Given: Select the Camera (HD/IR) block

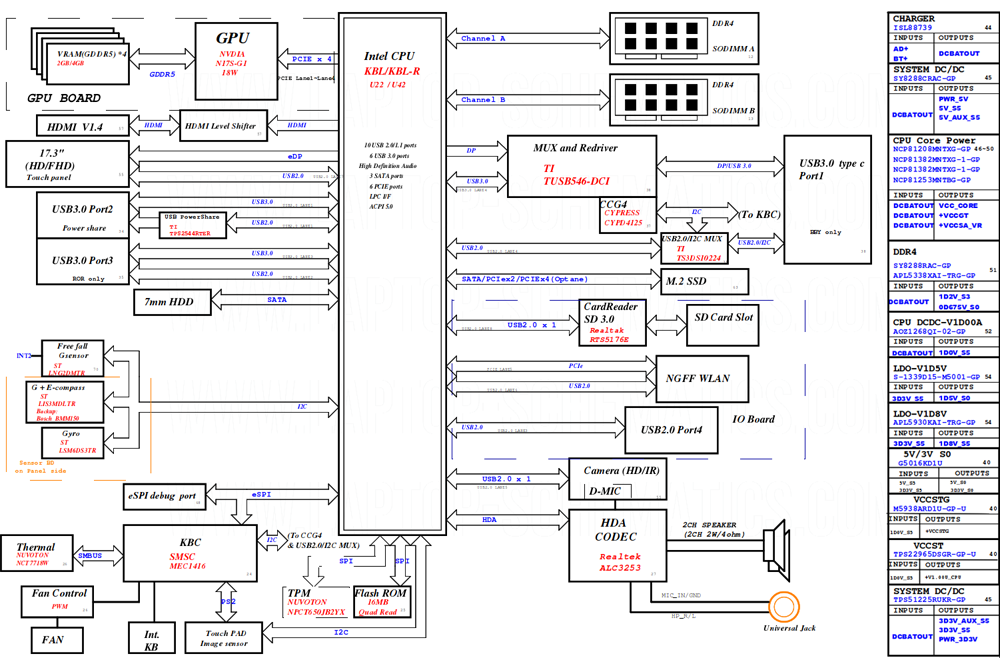Looking at the screenshot, I should (617, 479).
